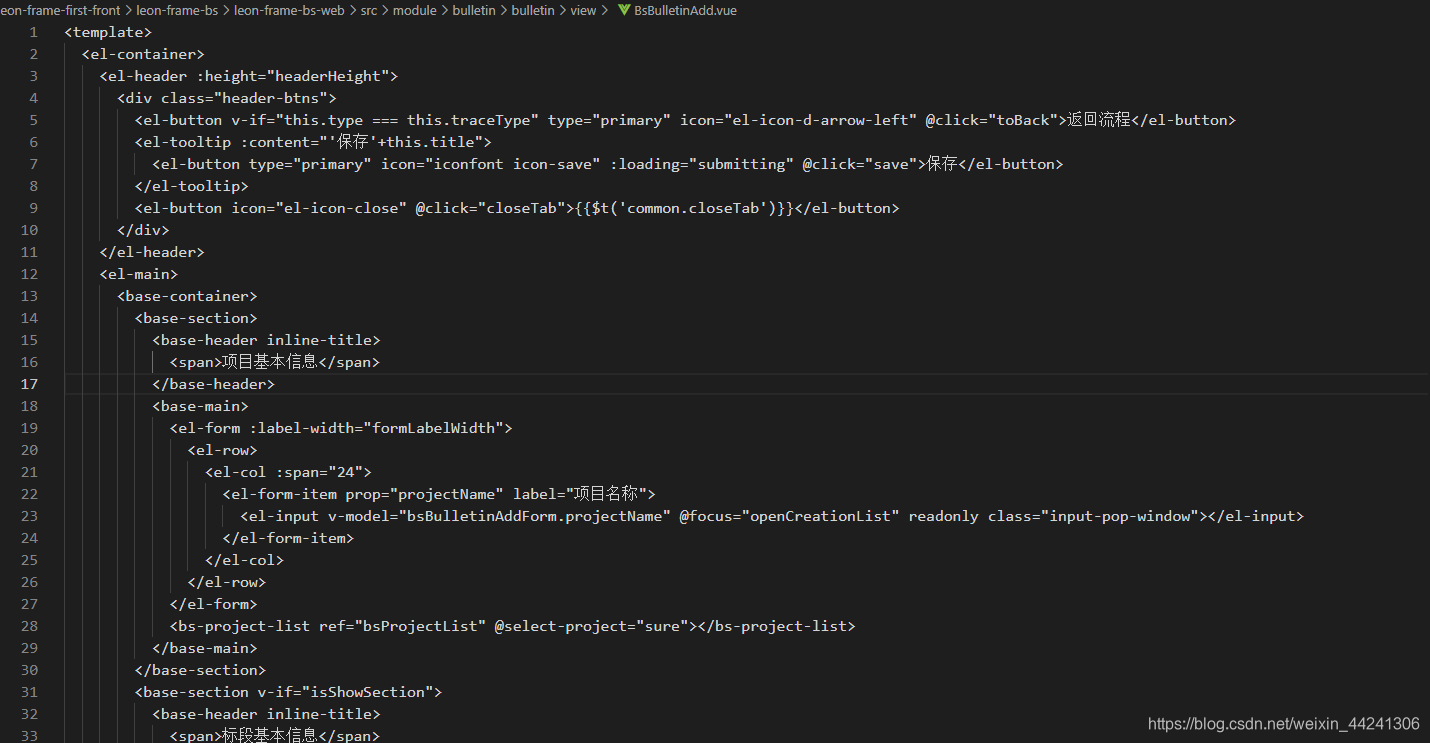Expand the chevron after leon-frame-first-front
The width and height of the screenshot is (1430, 743).
[x=127, y=10]
